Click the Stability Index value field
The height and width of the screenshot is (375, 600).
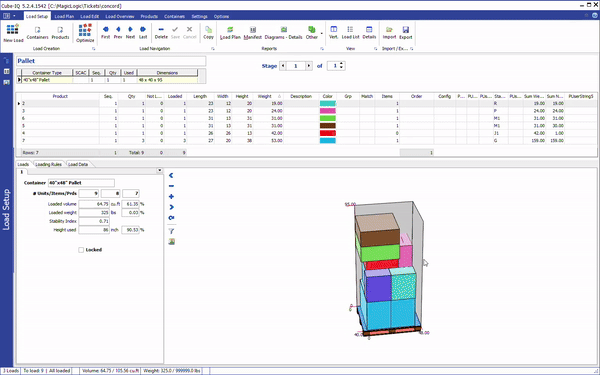pyautogui.click(x=94, y=221)
